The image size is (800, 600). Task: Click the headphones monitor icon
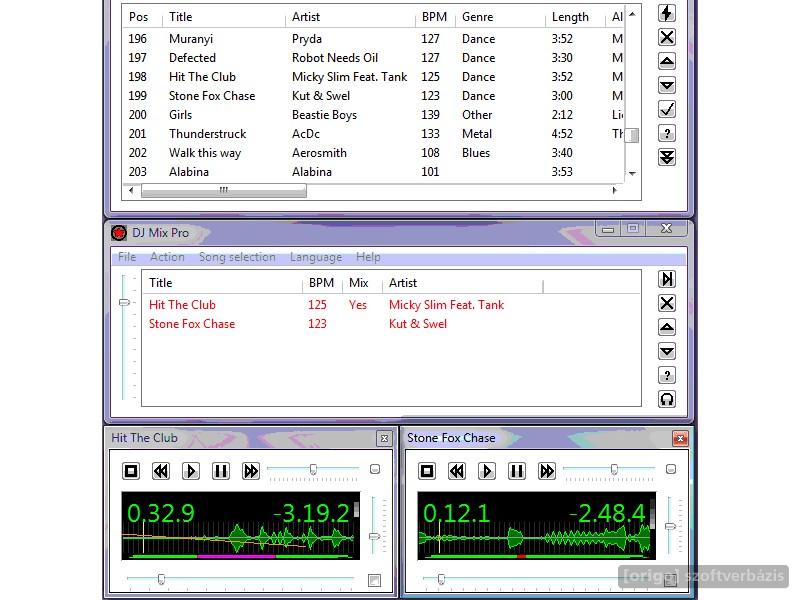pyautogui.click(x=667, y=399)
